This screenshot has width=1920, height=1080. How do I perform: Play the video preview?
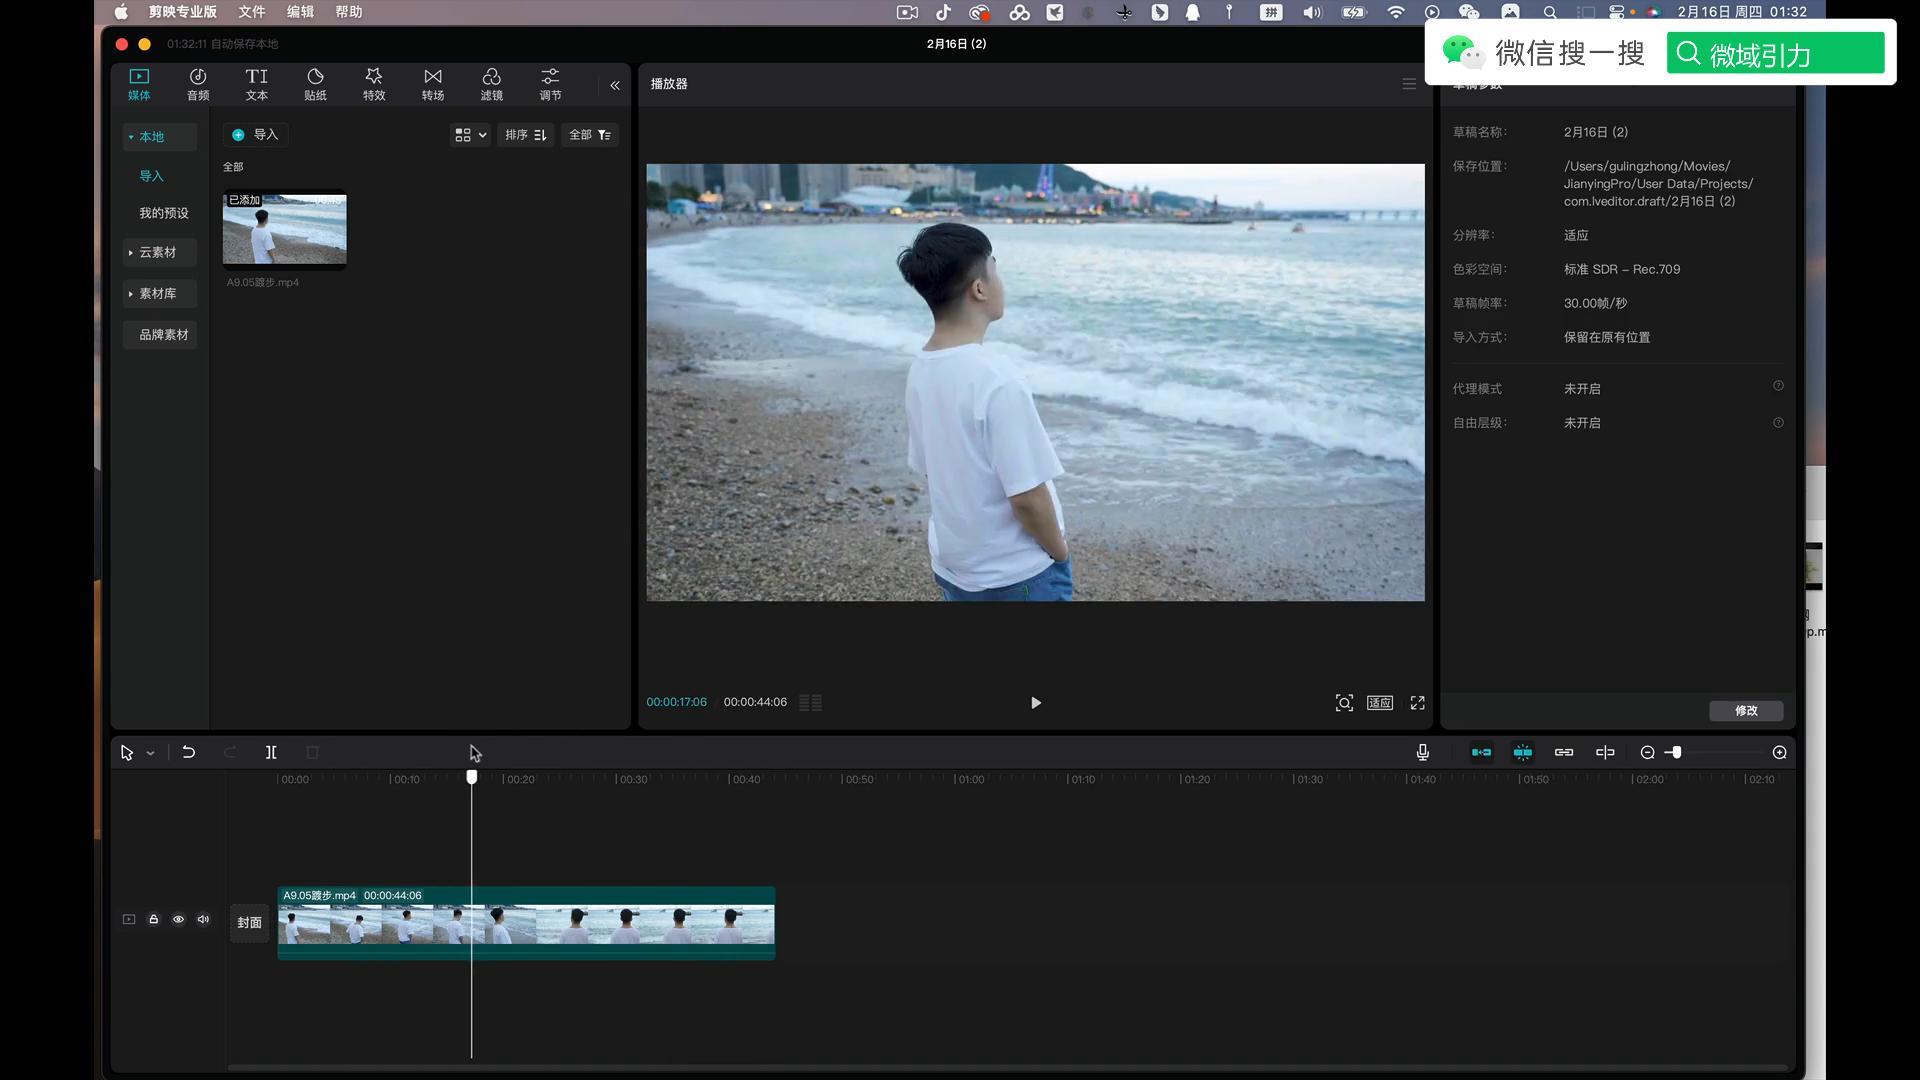coord(1036,703)
